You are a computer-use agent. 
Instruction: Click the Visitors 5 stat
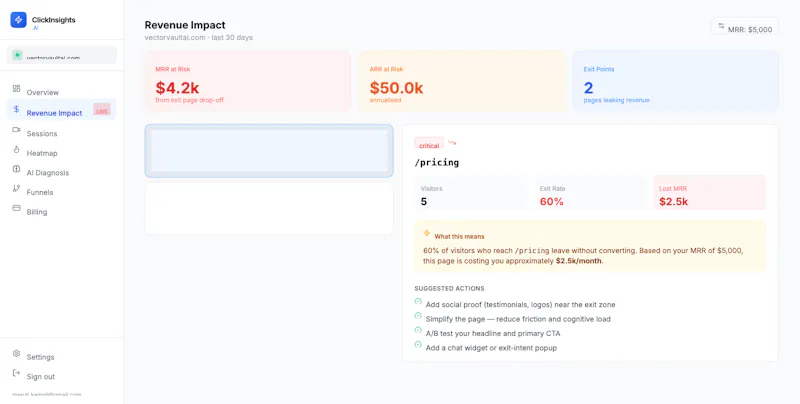pos(471,193)
